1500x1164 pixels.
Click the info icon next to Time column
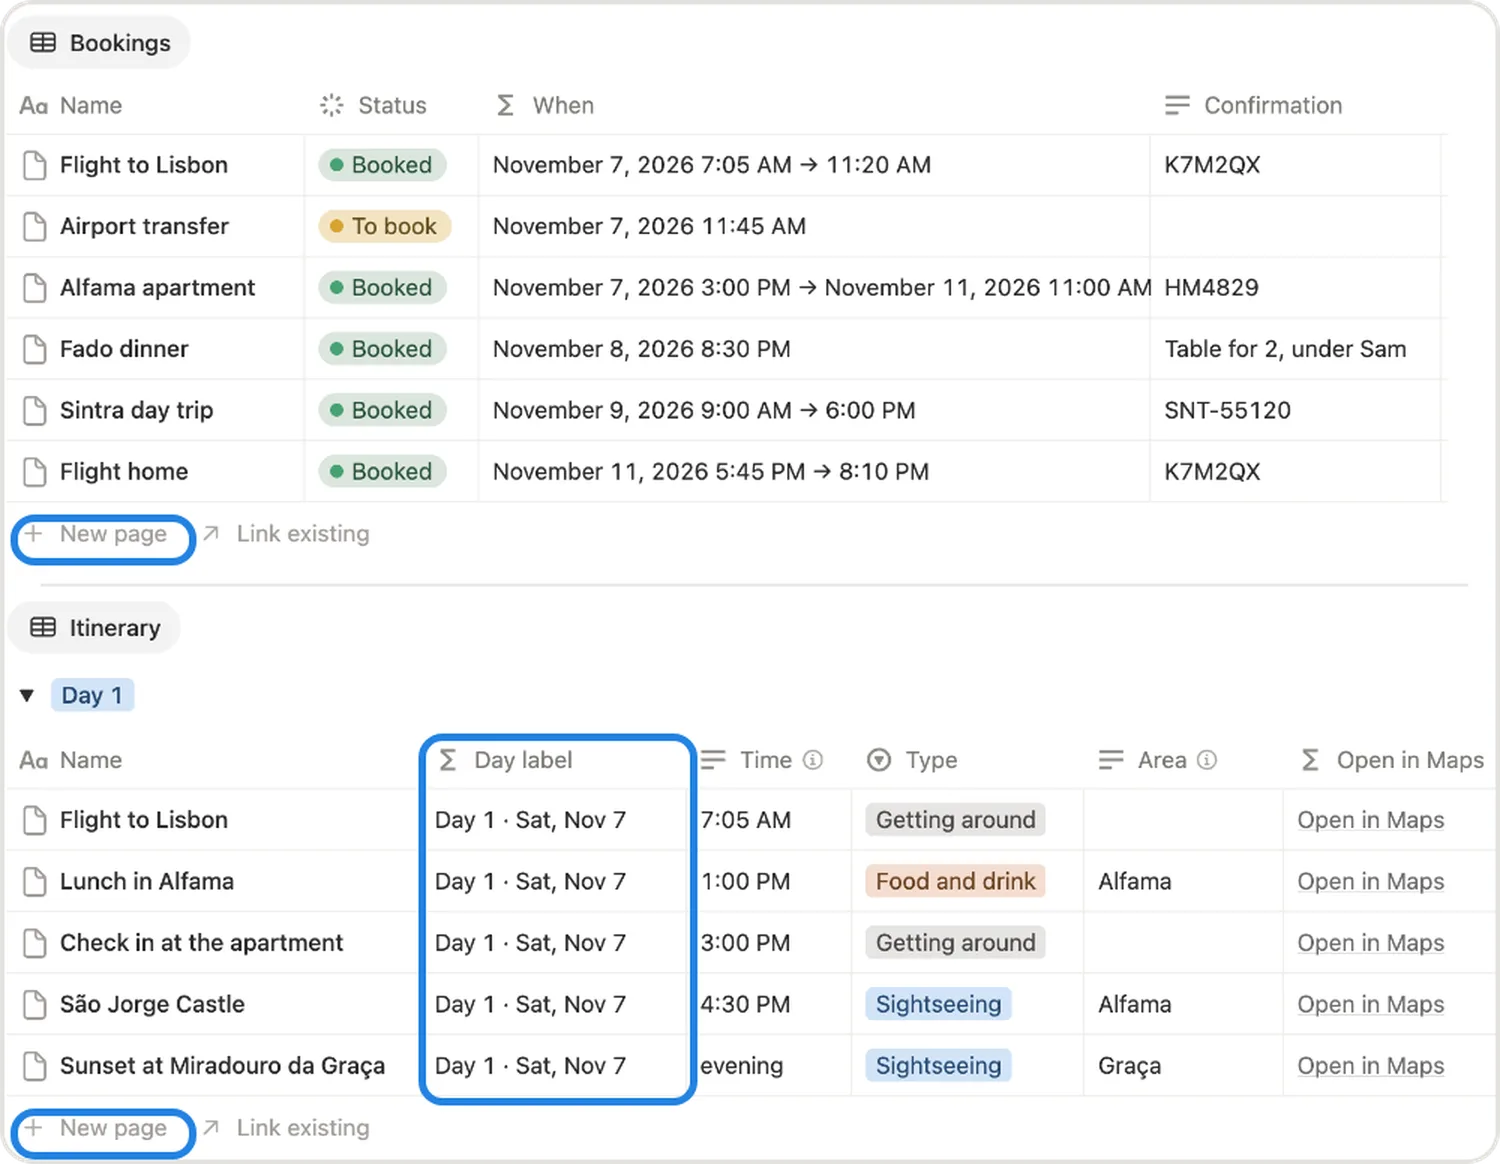pos(813,760)
